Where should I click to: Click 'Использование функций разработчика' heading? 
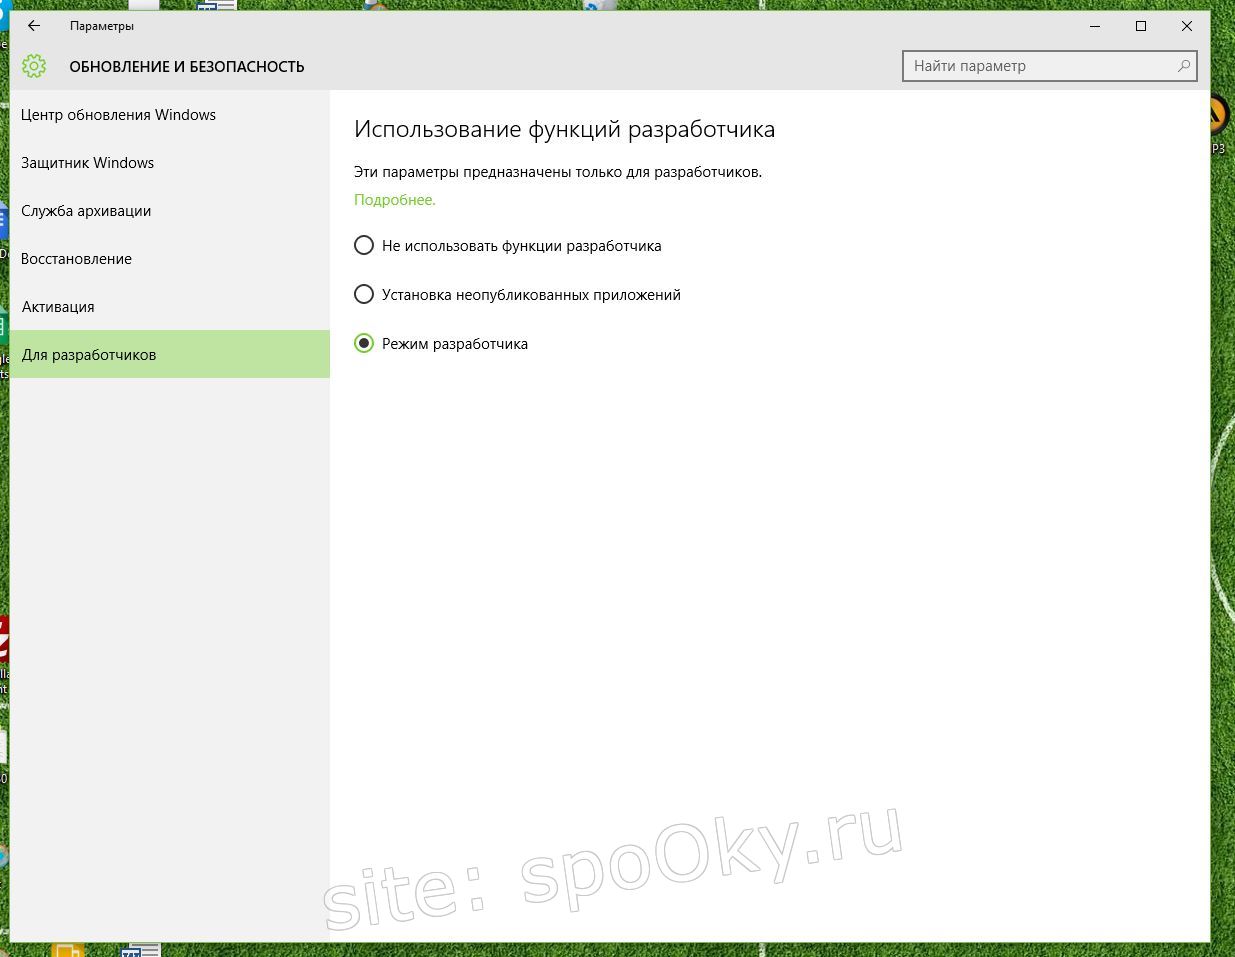pos(564,129)
